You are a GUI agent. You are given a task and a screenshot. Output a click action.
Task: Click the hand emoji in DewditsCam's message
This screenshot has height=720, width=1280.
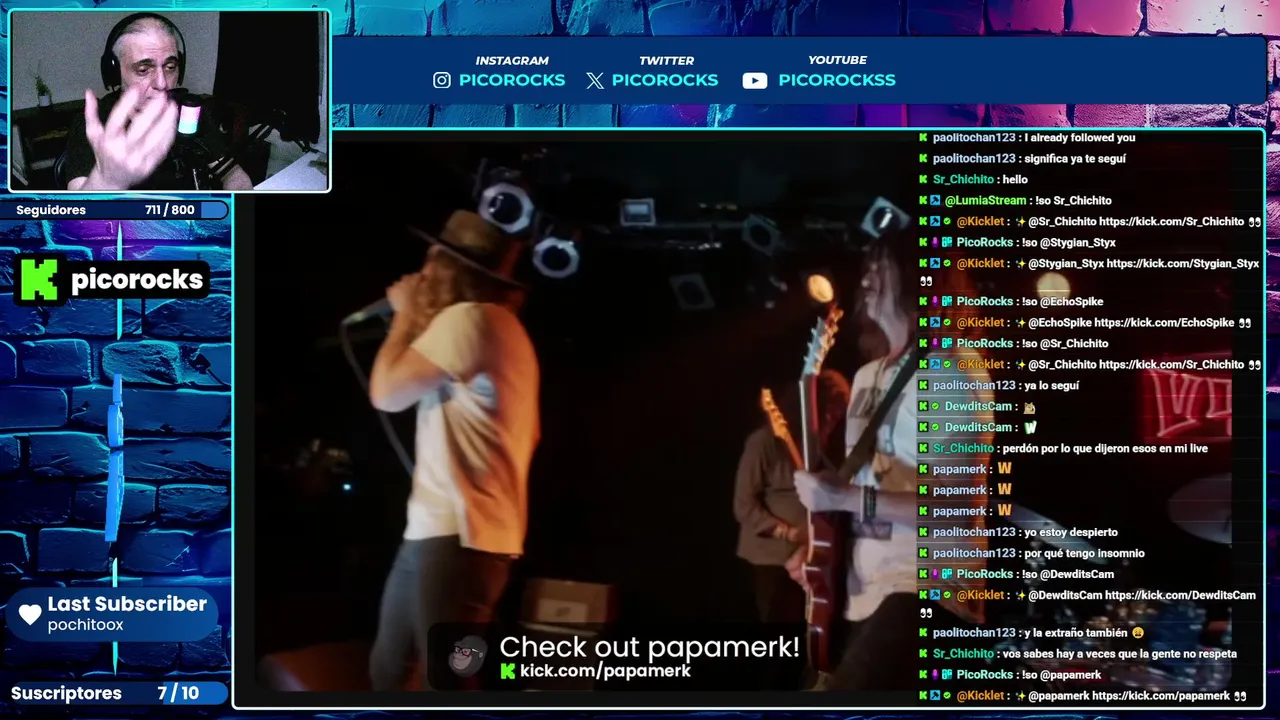1030,407
